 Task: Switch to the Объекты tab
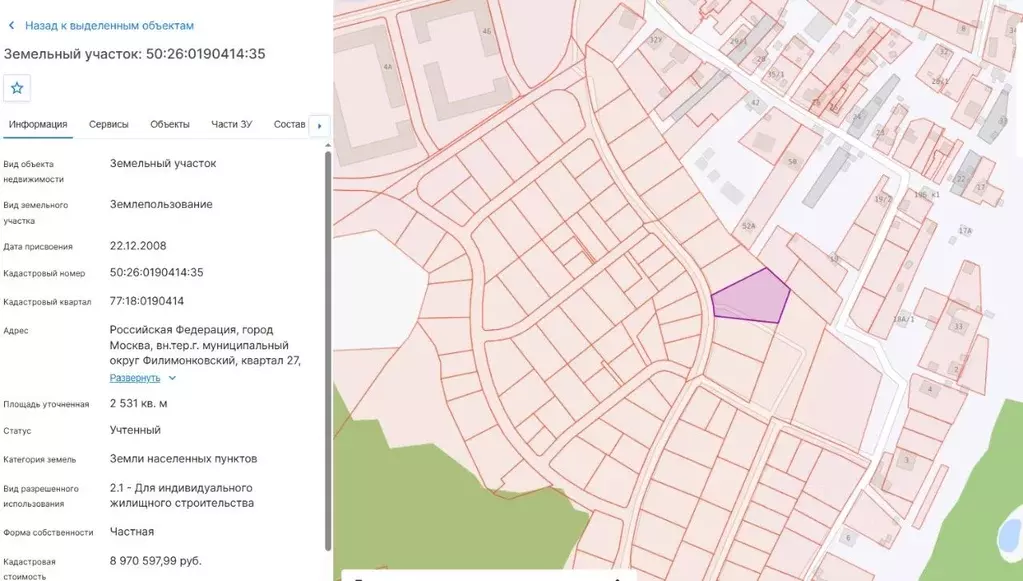170,125
